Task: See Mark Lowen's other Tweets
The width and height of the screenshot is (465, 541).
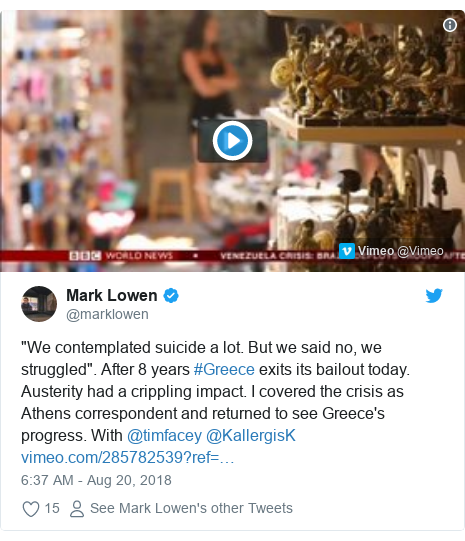Action: [x=191, y=508]
